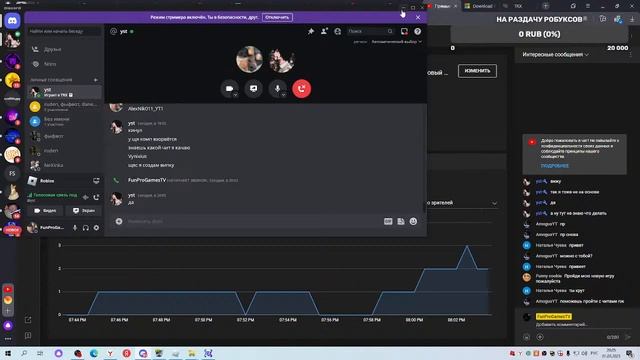640x360 pixels.
Task: Open microphone options arrow beside the mic button
Action: pyautogui.click(x=284, y=95)
